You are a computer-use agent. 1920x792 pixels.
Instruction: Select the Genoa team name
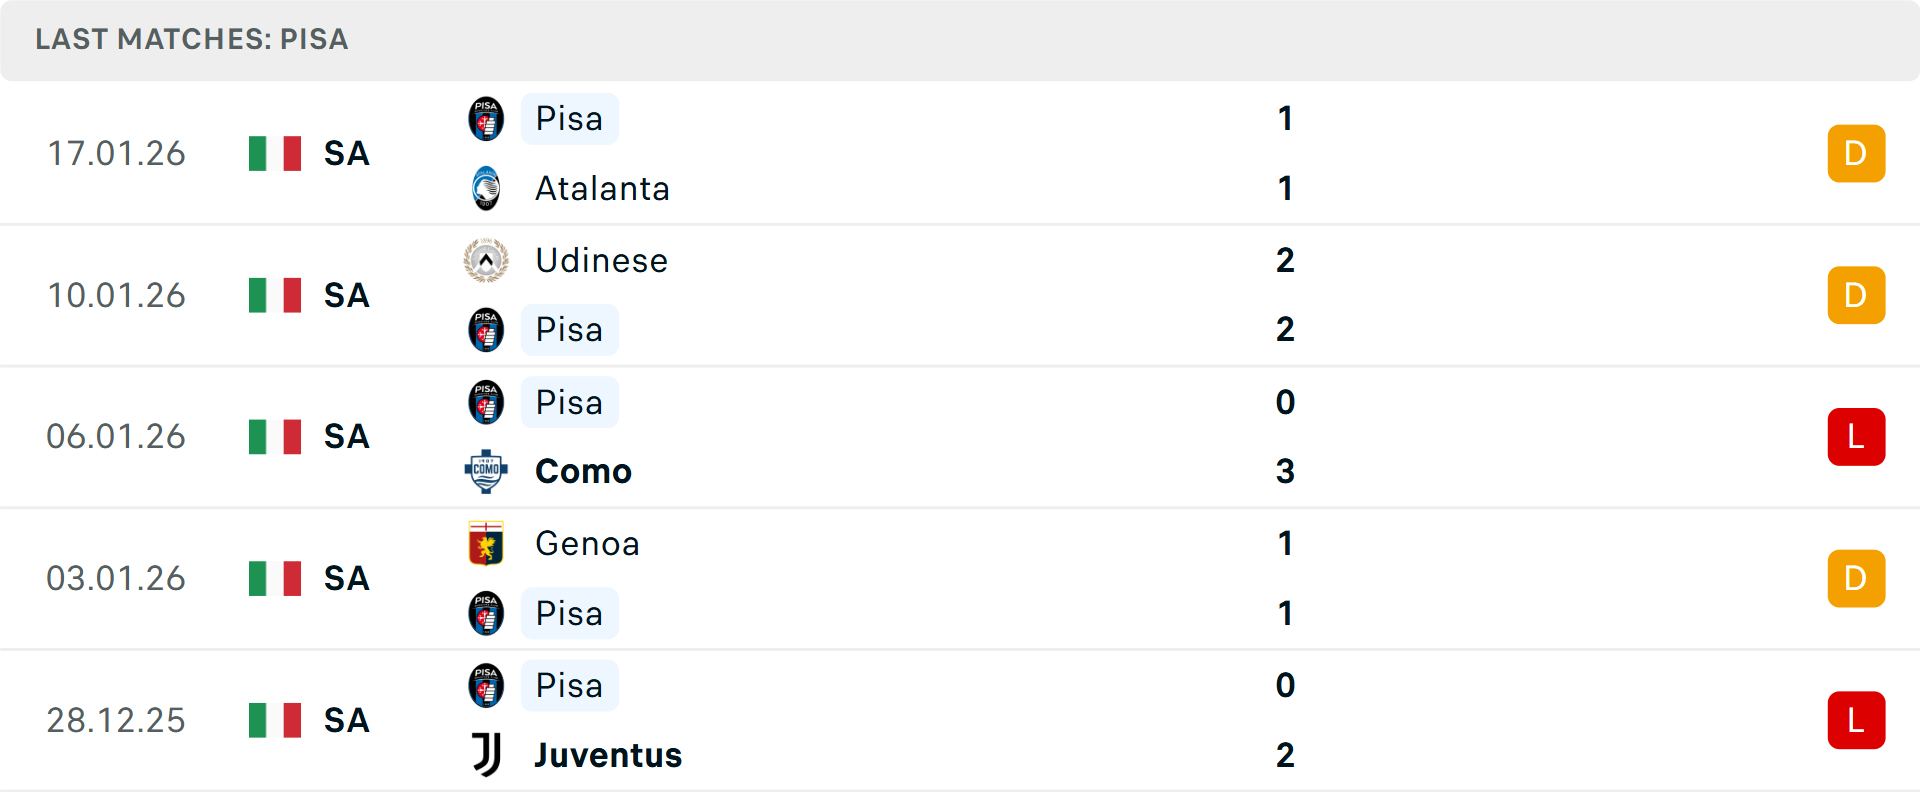[587, 543]
